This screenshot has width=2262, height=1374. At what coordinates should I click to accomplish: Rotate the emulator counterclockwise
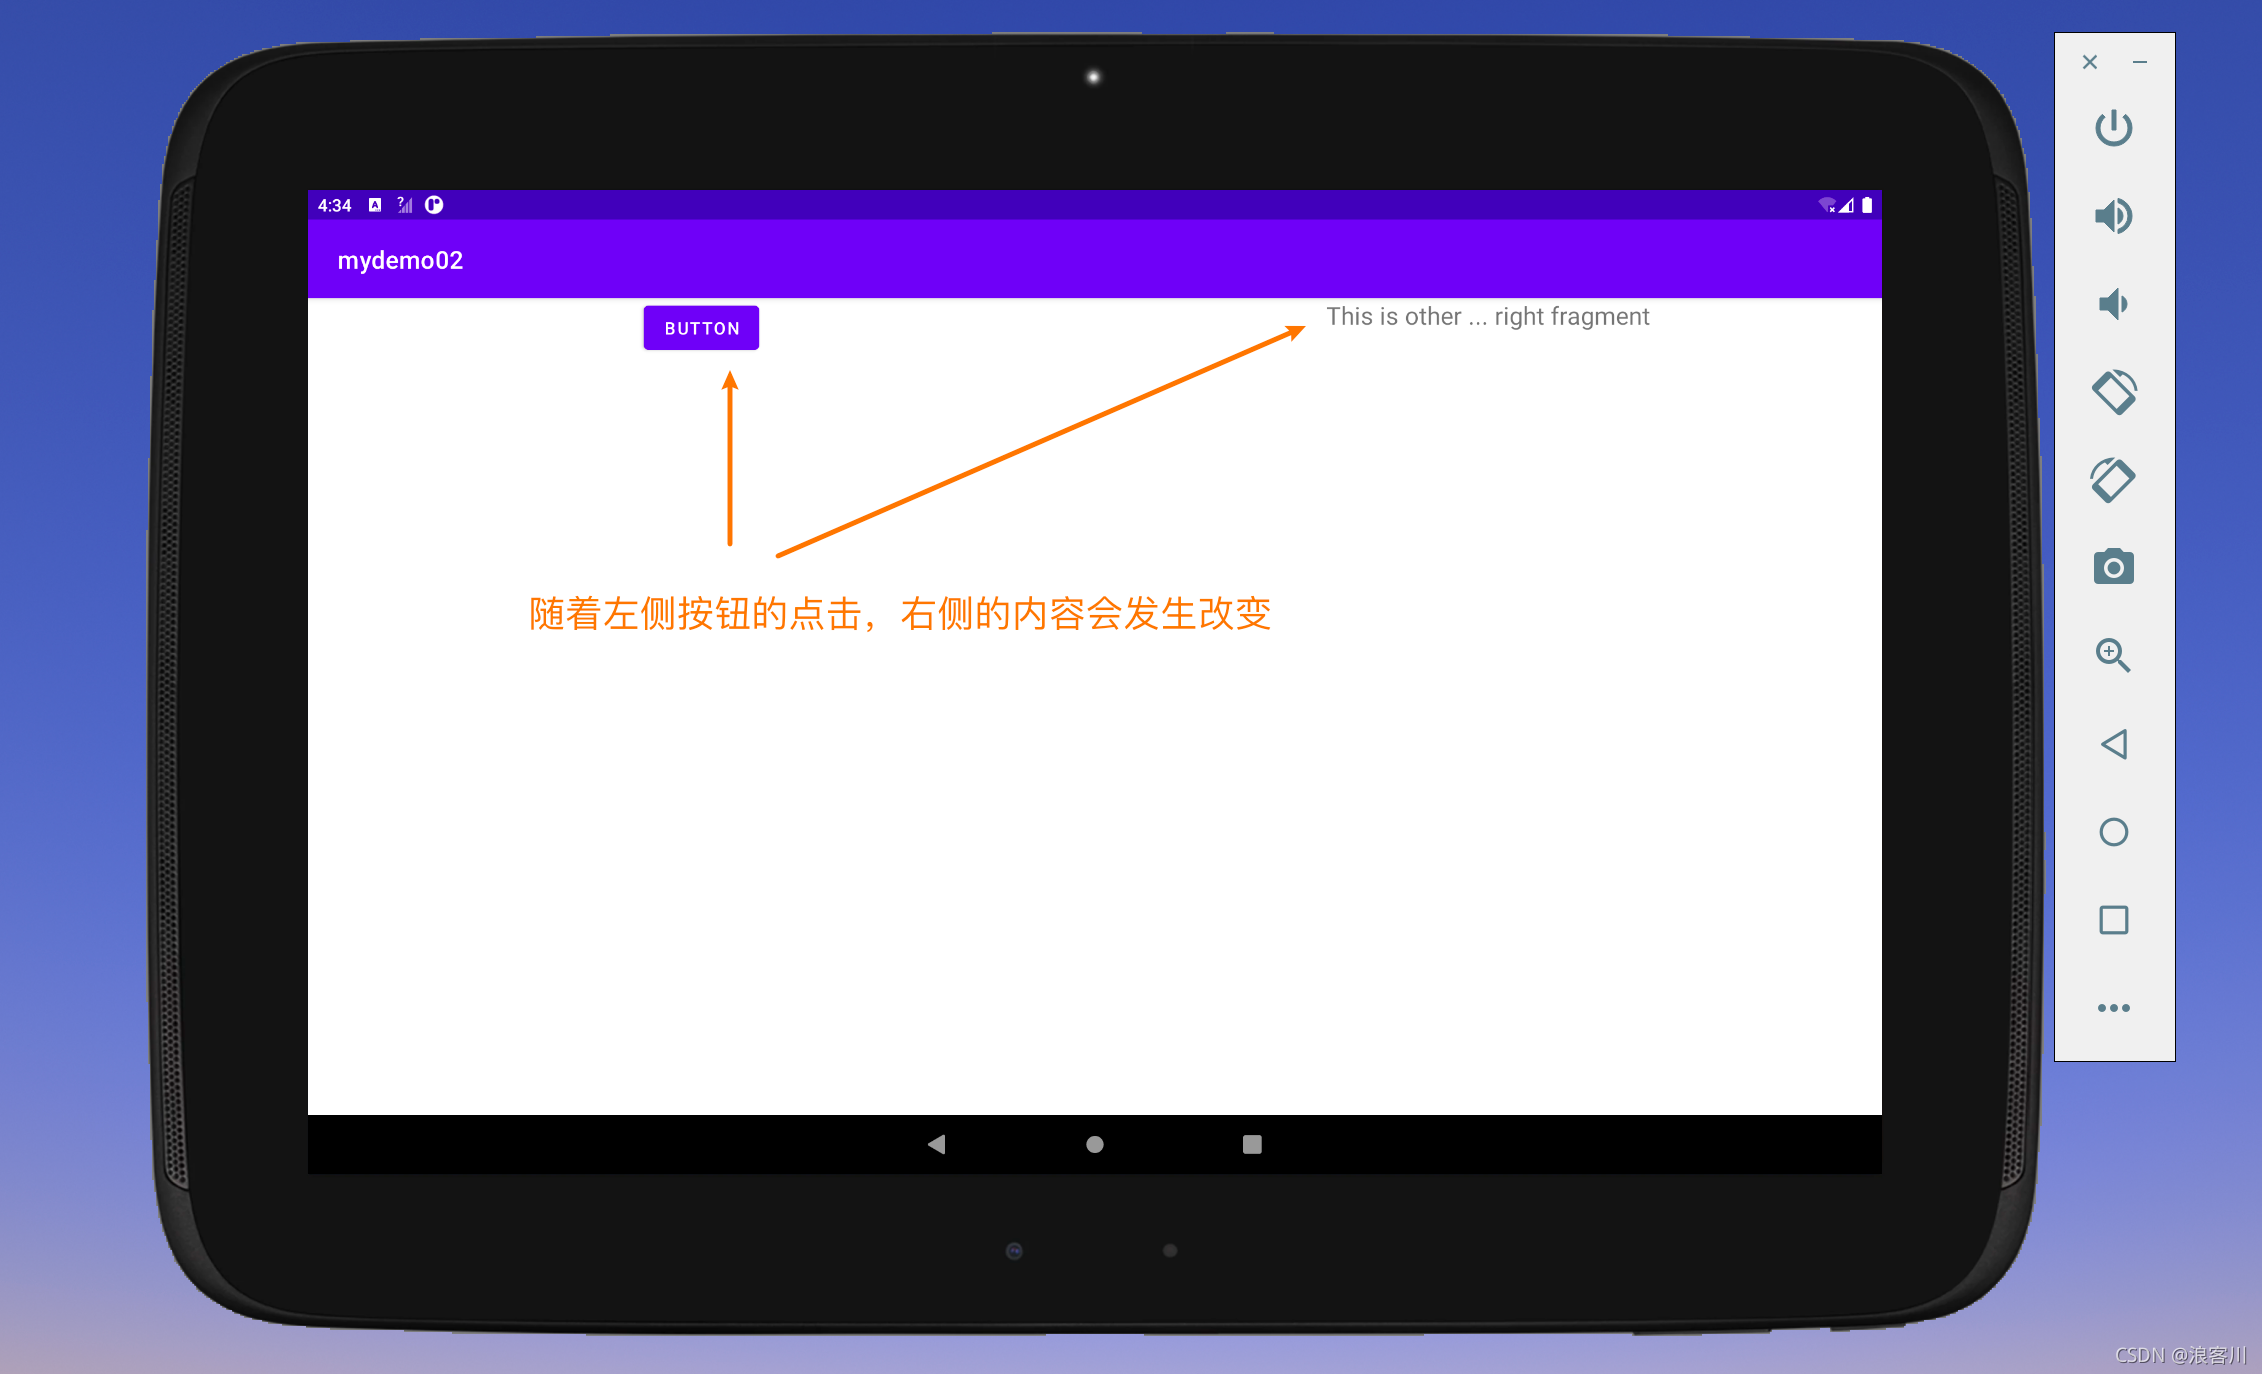tap(2114, 392)
